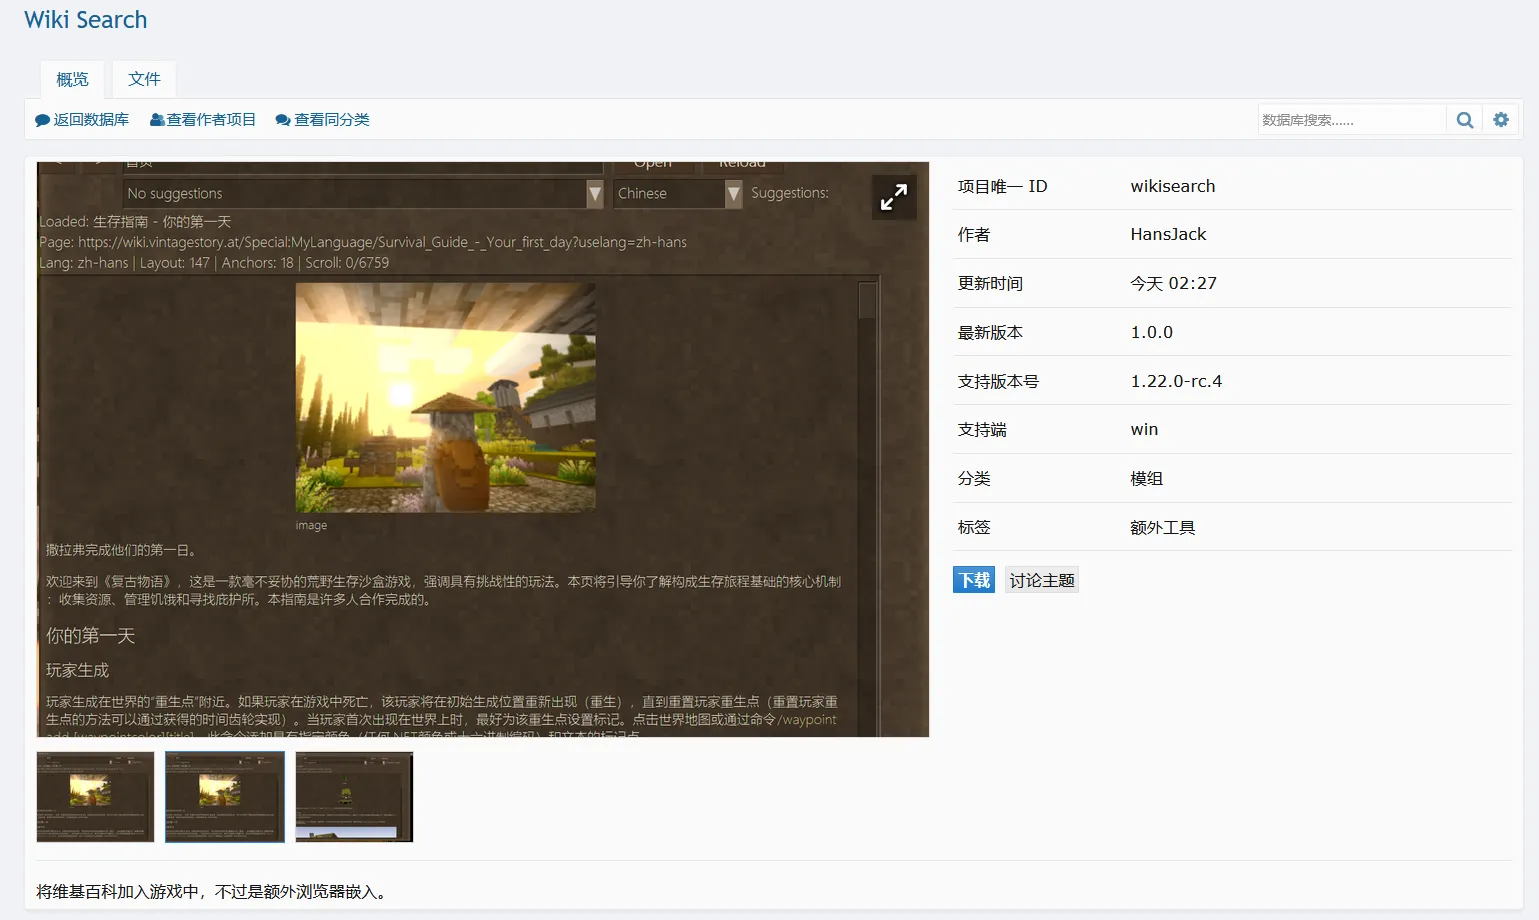The height and width of the screenshot is (920, 1539).
Task: Click the icon beside 查看同分类
Action: [283, 119]
